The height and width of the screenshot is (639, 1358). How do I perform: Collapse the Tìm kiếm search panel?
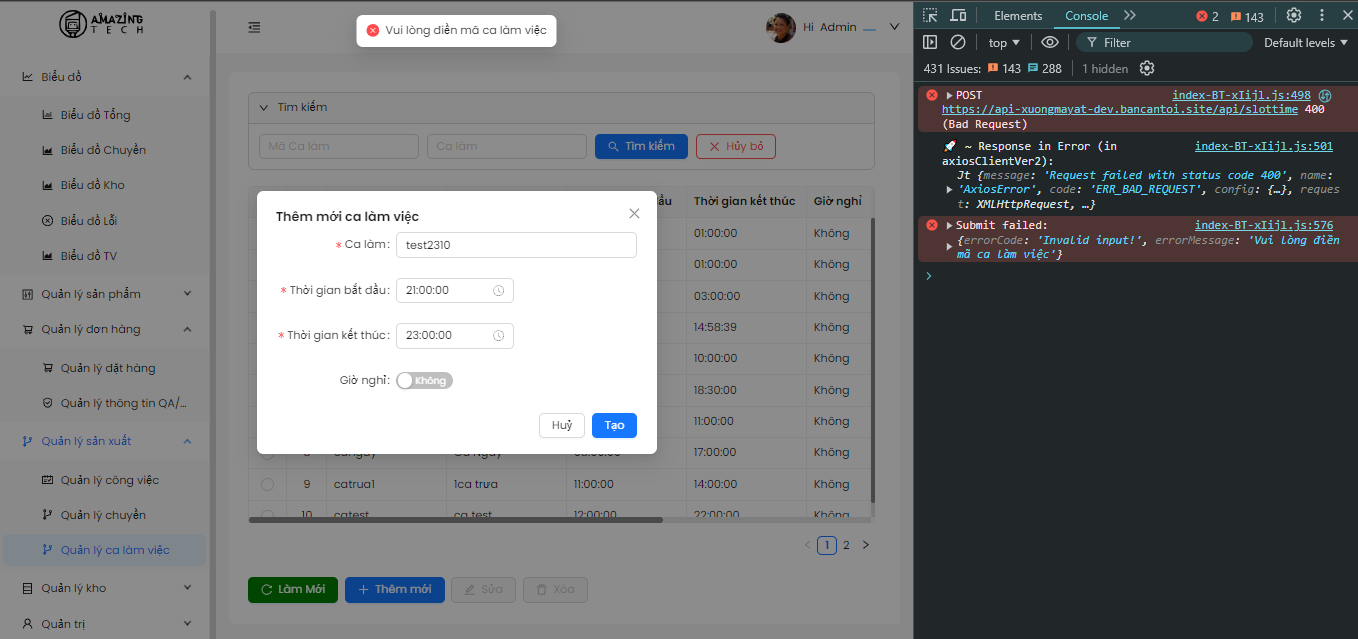pos(264,107)
